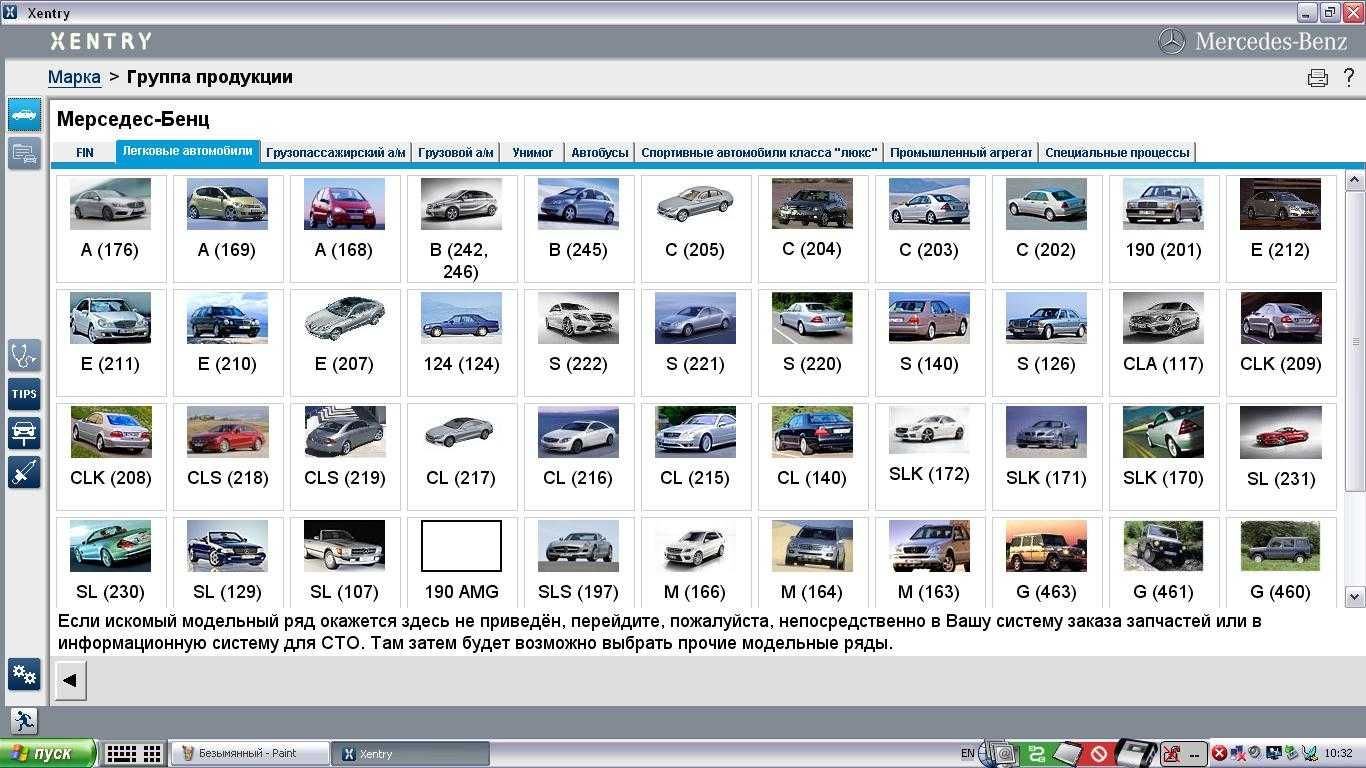
Task: Click the red prohibition tray icon
Action: click(x=1099, y=753)
